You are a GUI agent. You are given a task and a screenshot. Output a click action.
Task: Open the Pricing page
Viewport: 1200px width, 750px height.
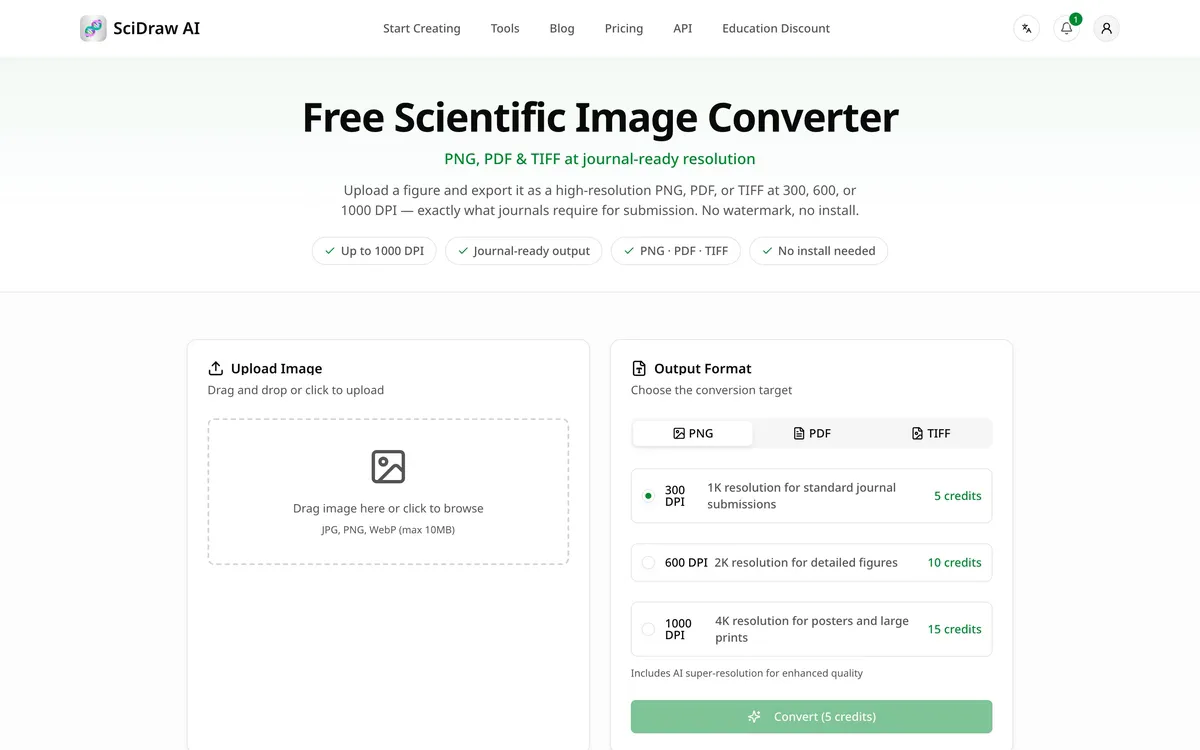(624, 28)
